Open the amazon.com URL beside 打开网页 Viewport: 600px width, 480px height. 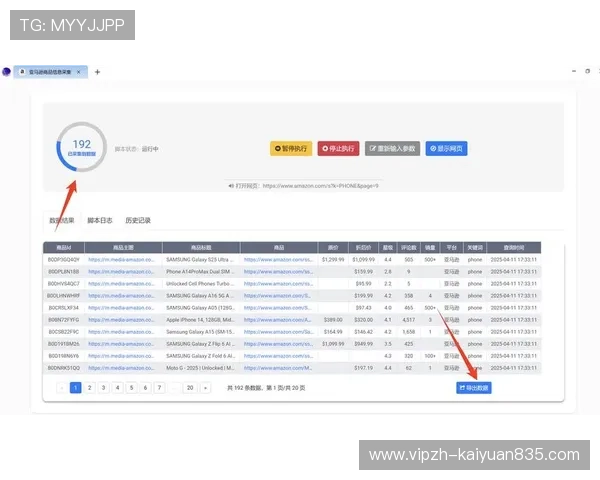tap(320, 185)
